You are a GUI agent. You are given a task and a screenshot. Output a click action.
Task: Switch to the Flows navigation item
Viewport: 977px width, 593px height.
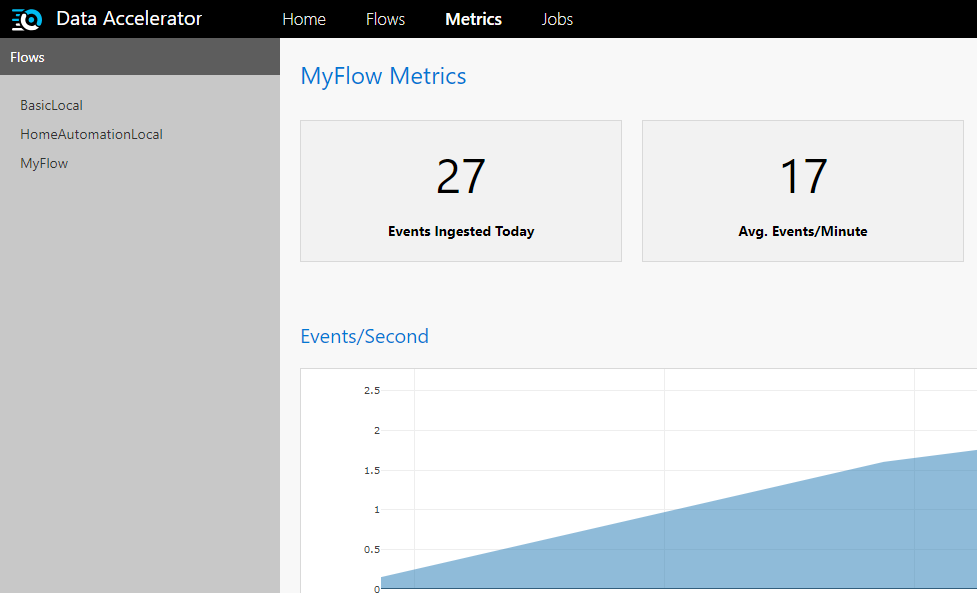pyautogui.click(x=385, y=18)
